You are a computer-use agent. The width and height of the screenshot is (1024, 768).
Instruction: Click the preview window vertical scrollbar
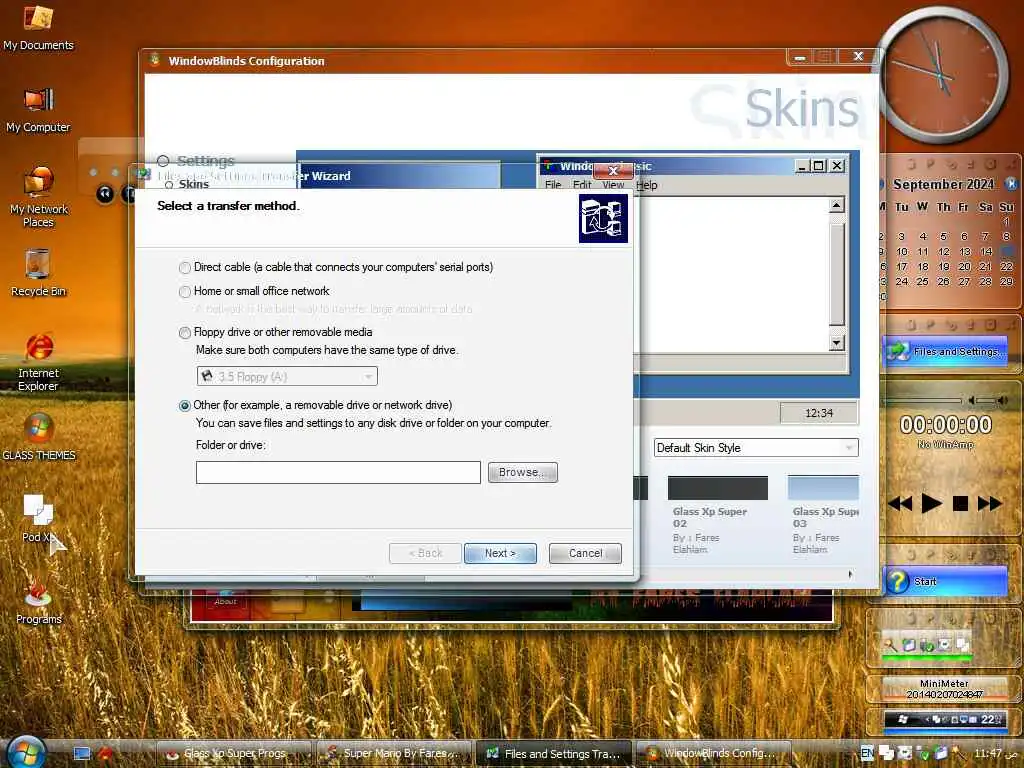(837, 274)
